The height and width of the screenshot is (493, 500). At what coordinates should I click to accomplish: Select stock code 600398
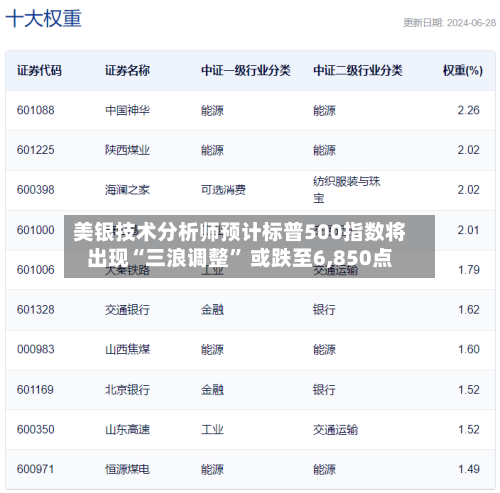click(36, 190)
